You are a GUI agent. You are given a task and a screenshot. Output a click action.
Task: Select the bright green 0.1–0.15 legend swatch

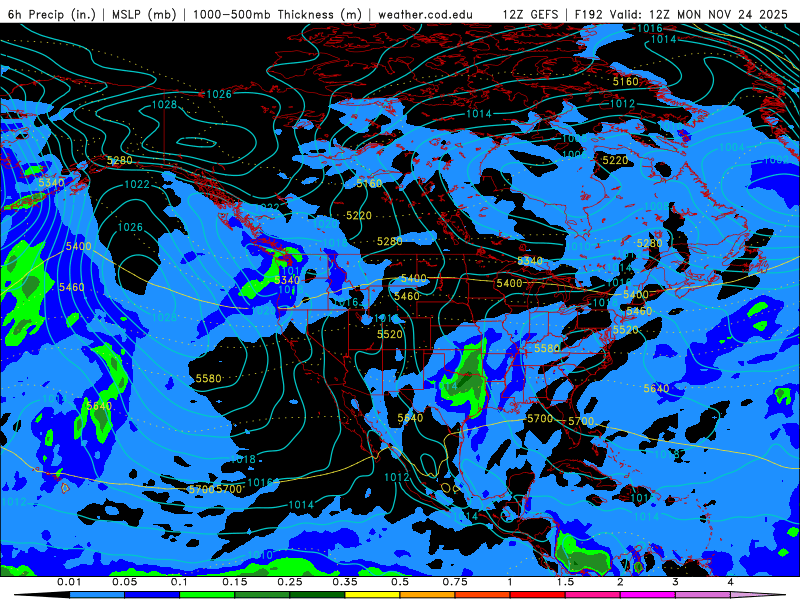[x=207, y=595]
